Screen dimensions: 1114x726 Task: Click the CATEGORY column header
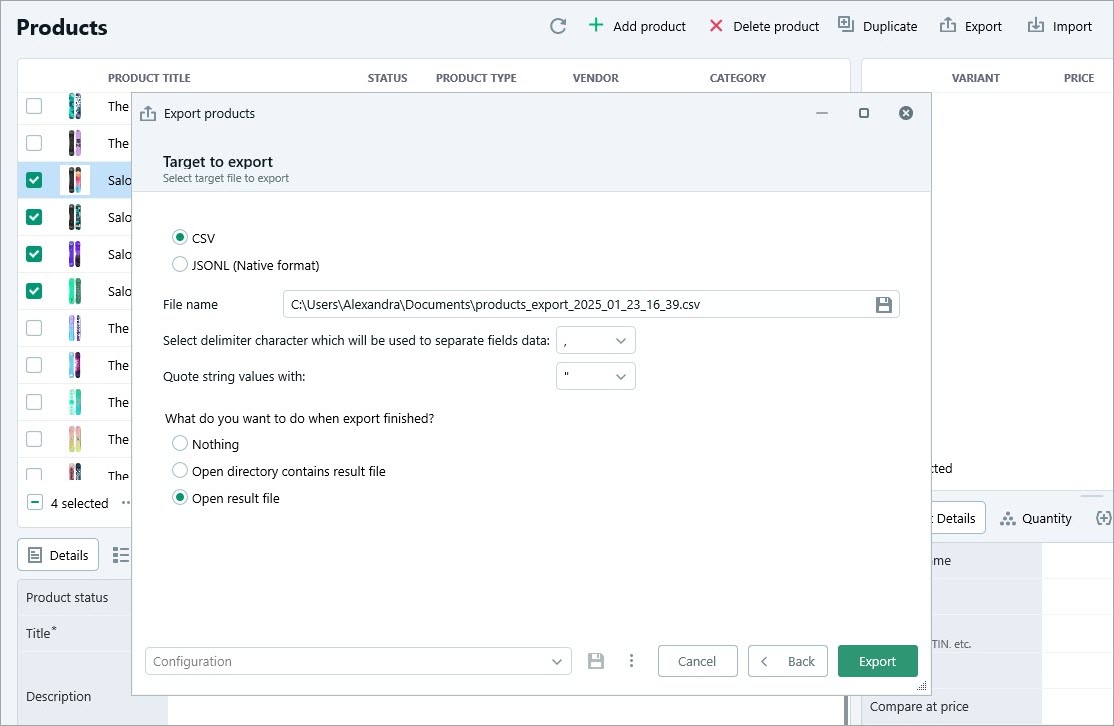pyautogui.click(x=737, y=78)
